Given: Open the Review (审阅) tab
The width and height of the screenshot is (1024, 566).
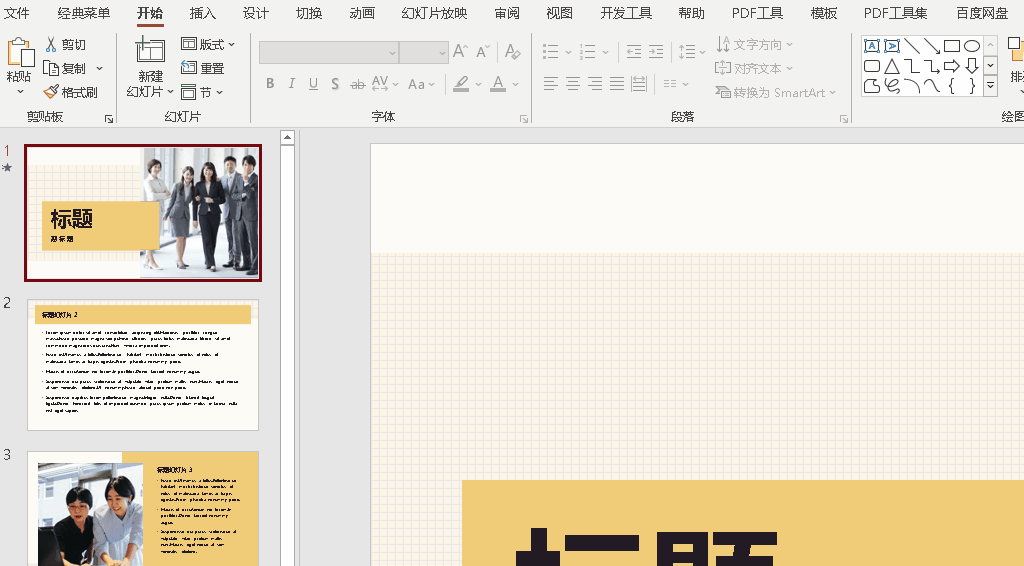Looking at the screenshot, I should pos(507,13).
